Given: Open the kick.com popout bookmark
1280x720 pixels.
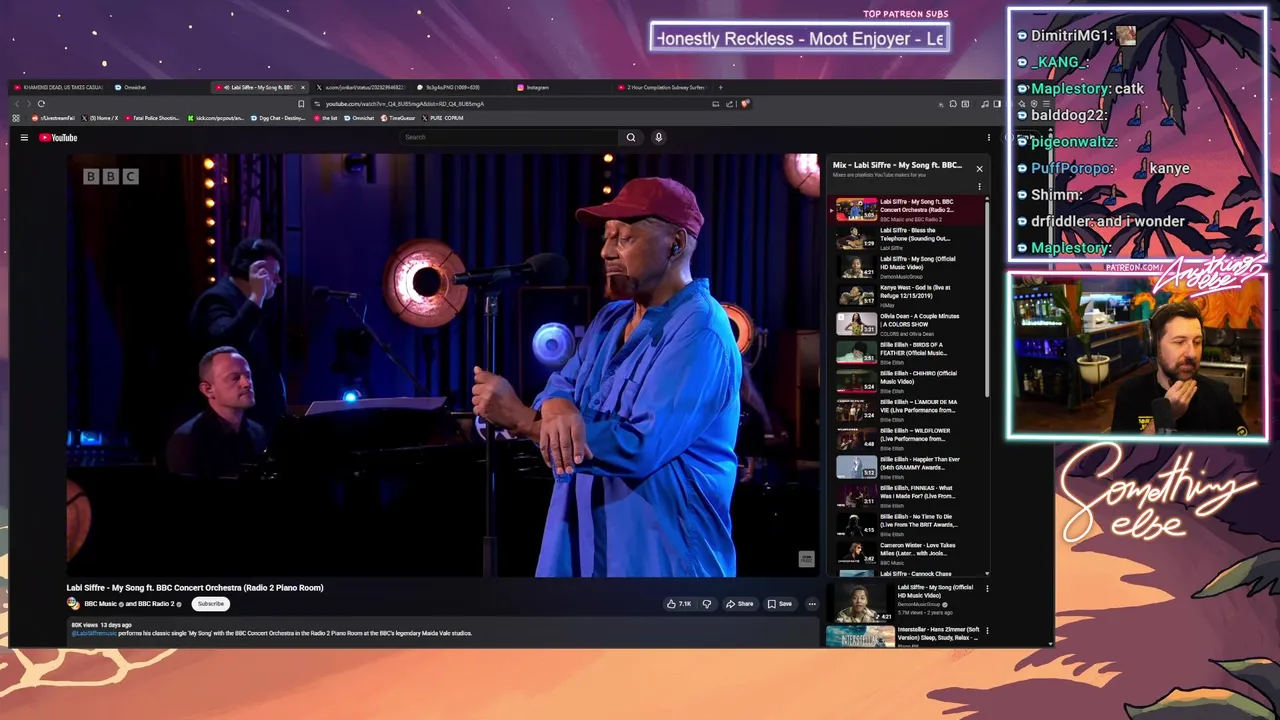Looking at the screenshot, I should (x=215, y=118).
